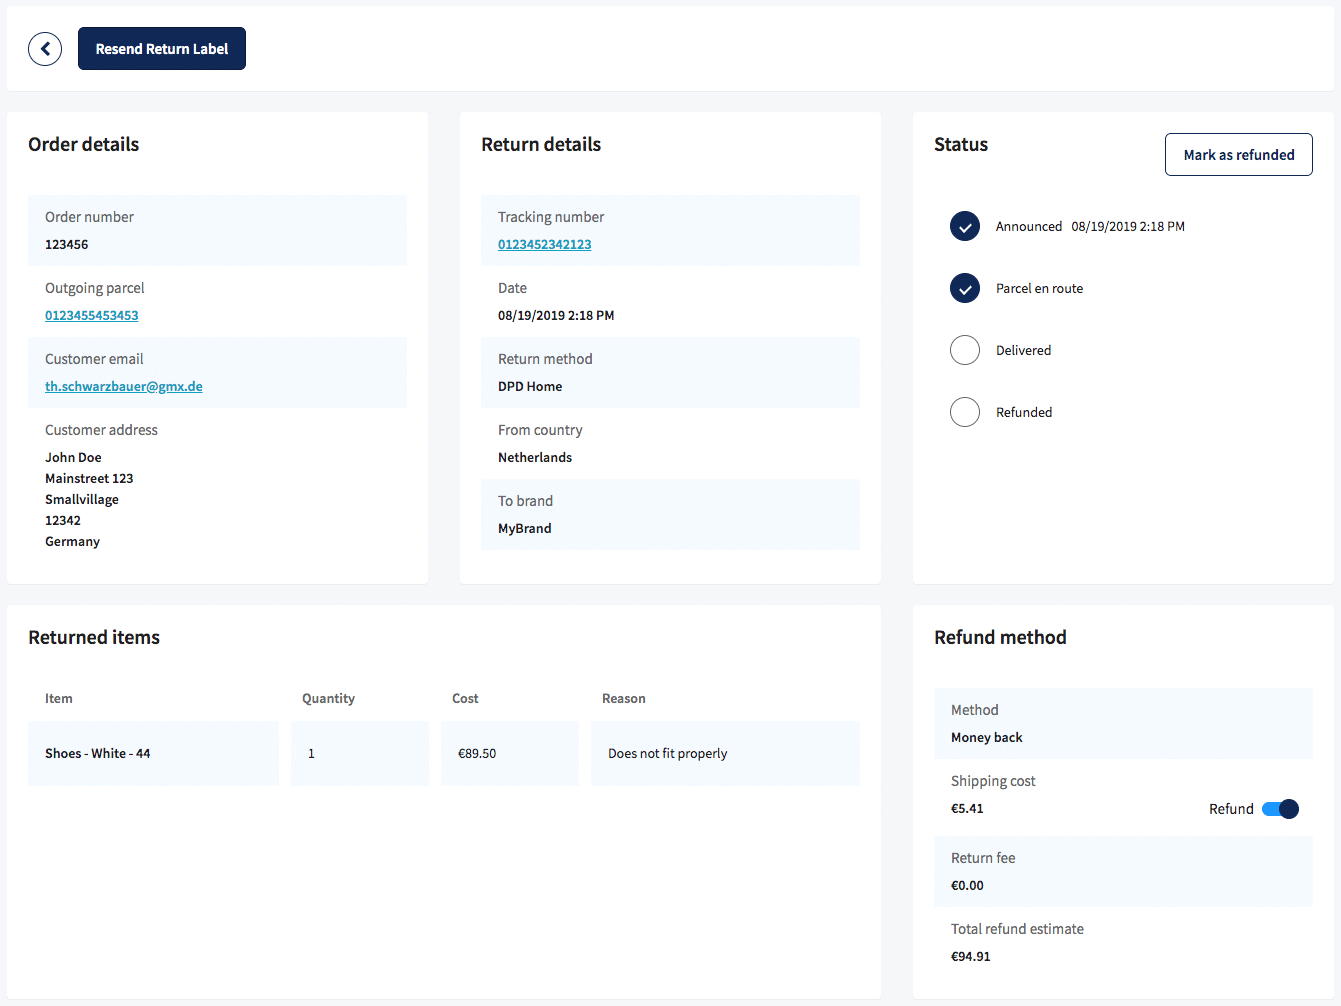This screenshot has height=1006, width=1341.
Task: Click the Quantity column header
Action: 328,698
